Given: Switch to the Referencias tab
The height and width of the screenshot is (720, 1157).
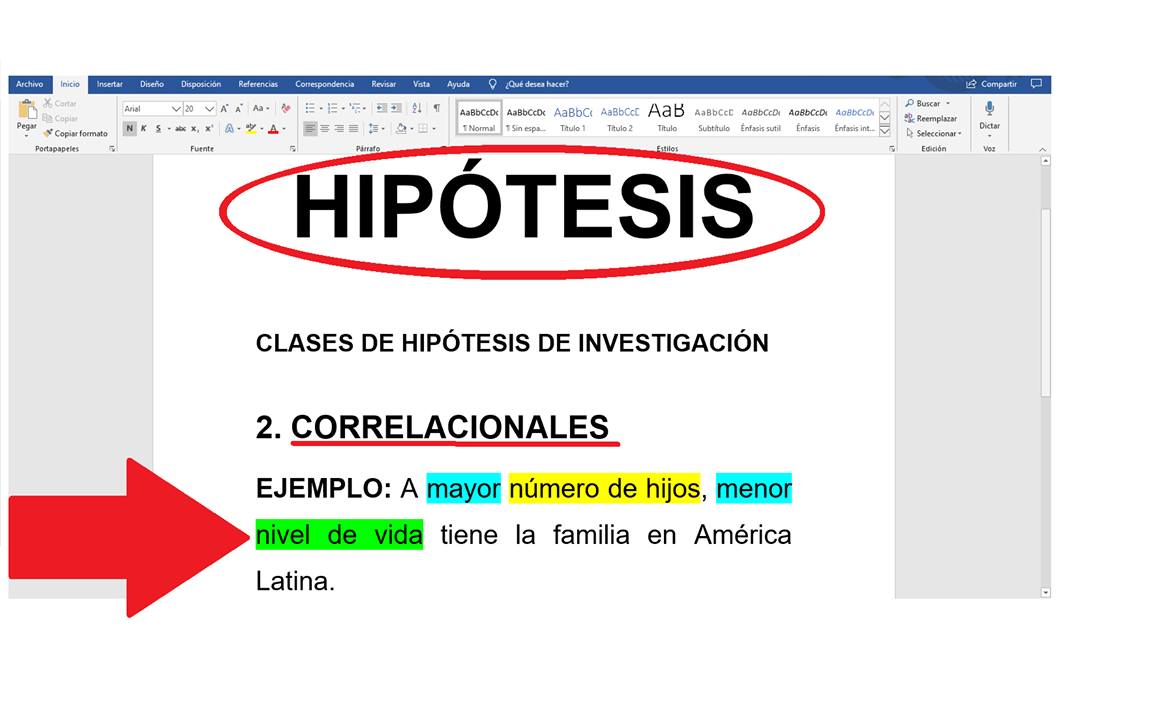Looking at the screenshot, I should pos(258,84).
